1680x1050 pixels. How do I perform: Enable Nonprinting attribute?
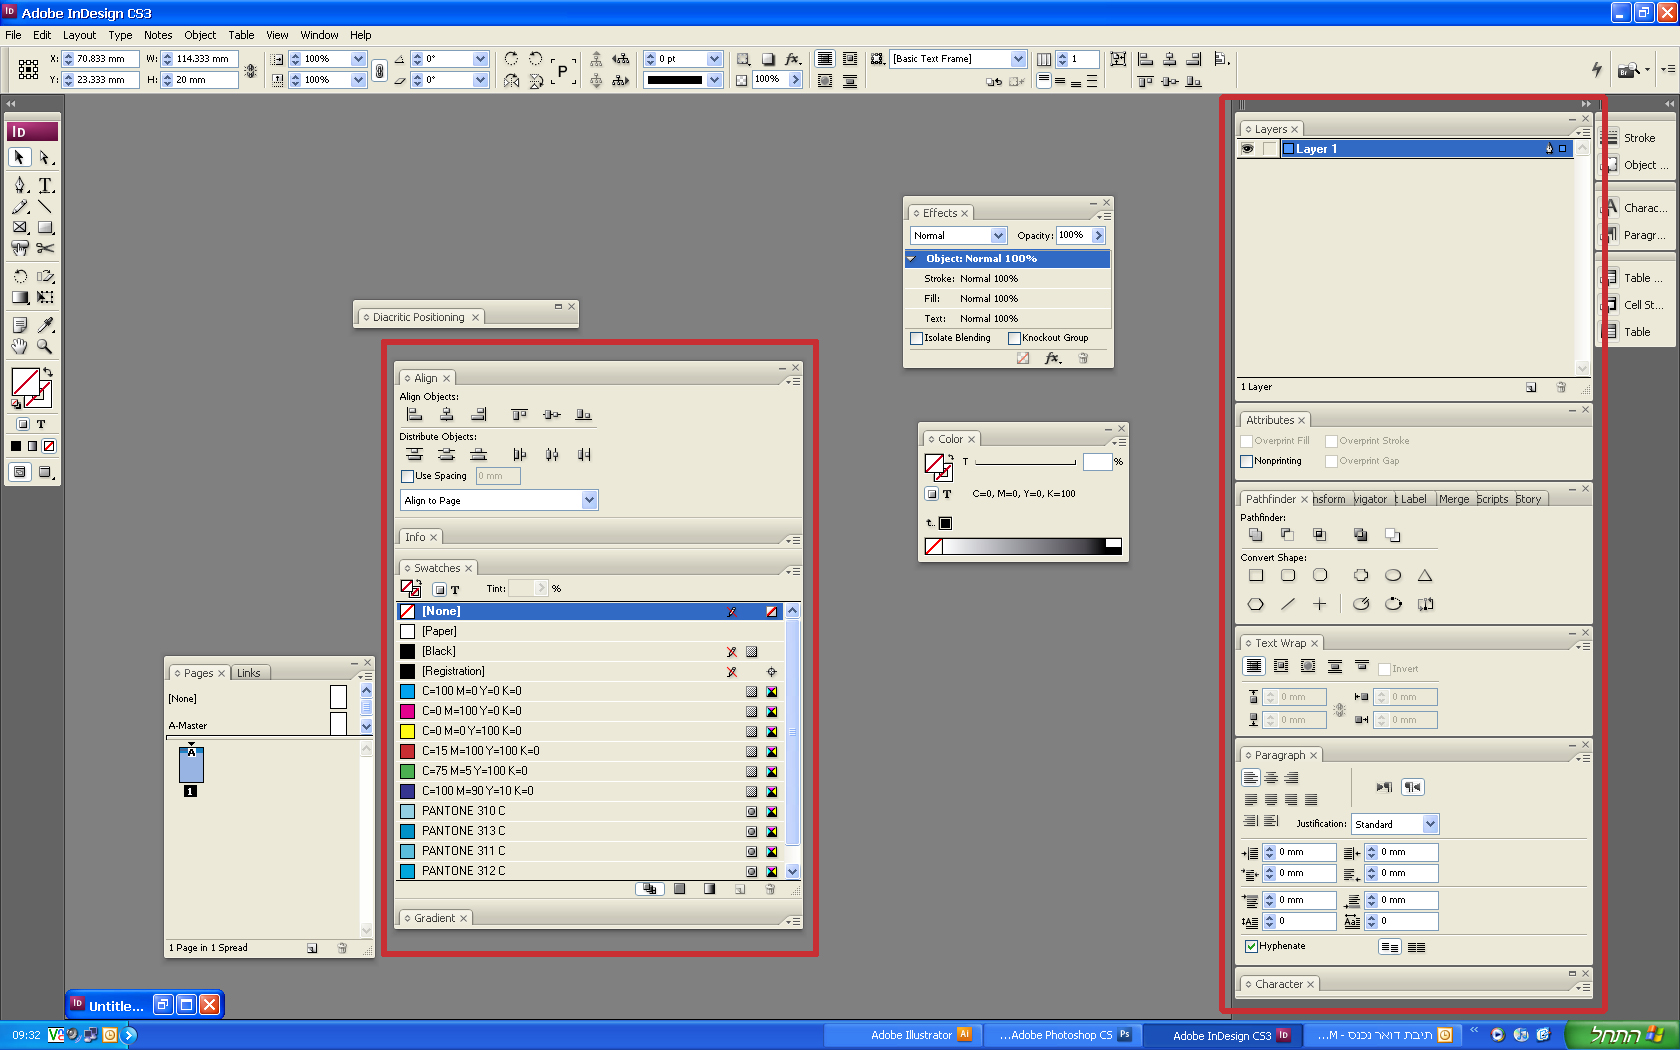click(x=1247, y=461)
